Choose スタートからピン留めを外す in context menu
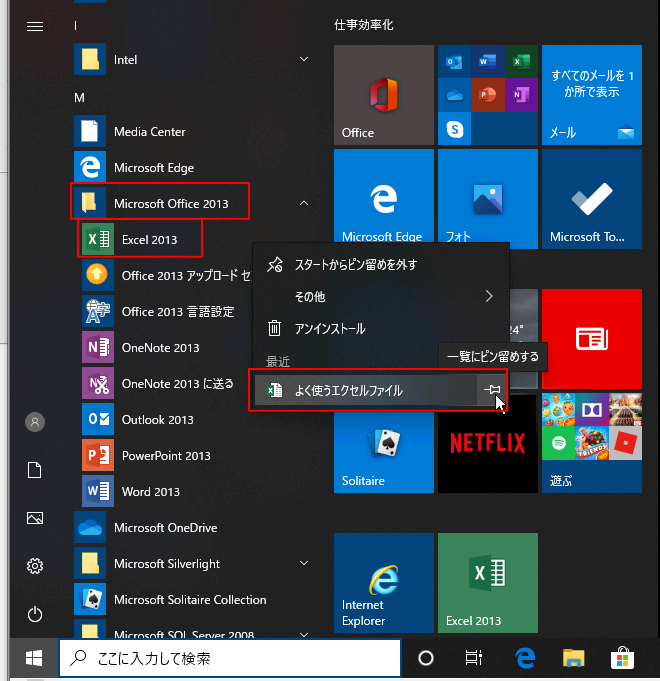Screen dimensions: 660x681 [x=381, y=264]
